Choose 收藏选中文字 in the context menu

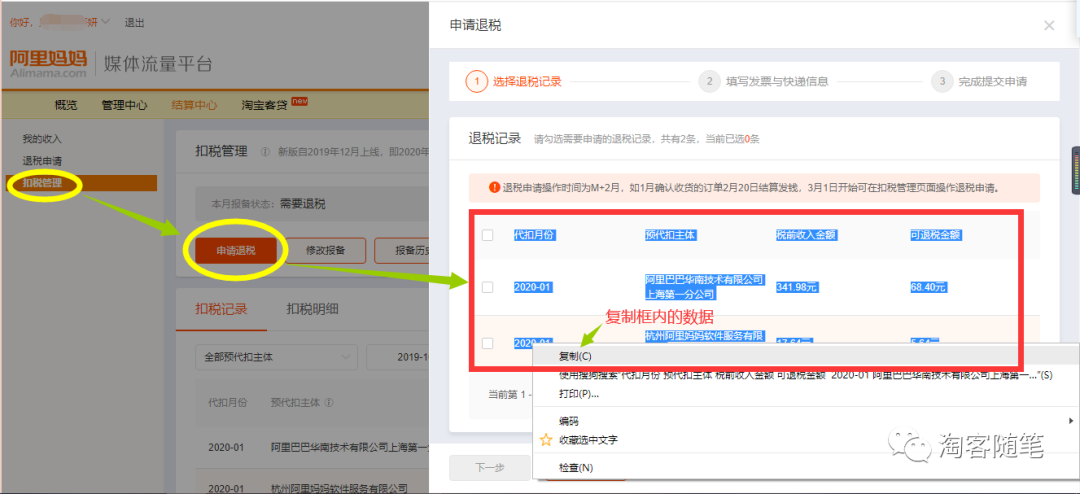point(807,440)
